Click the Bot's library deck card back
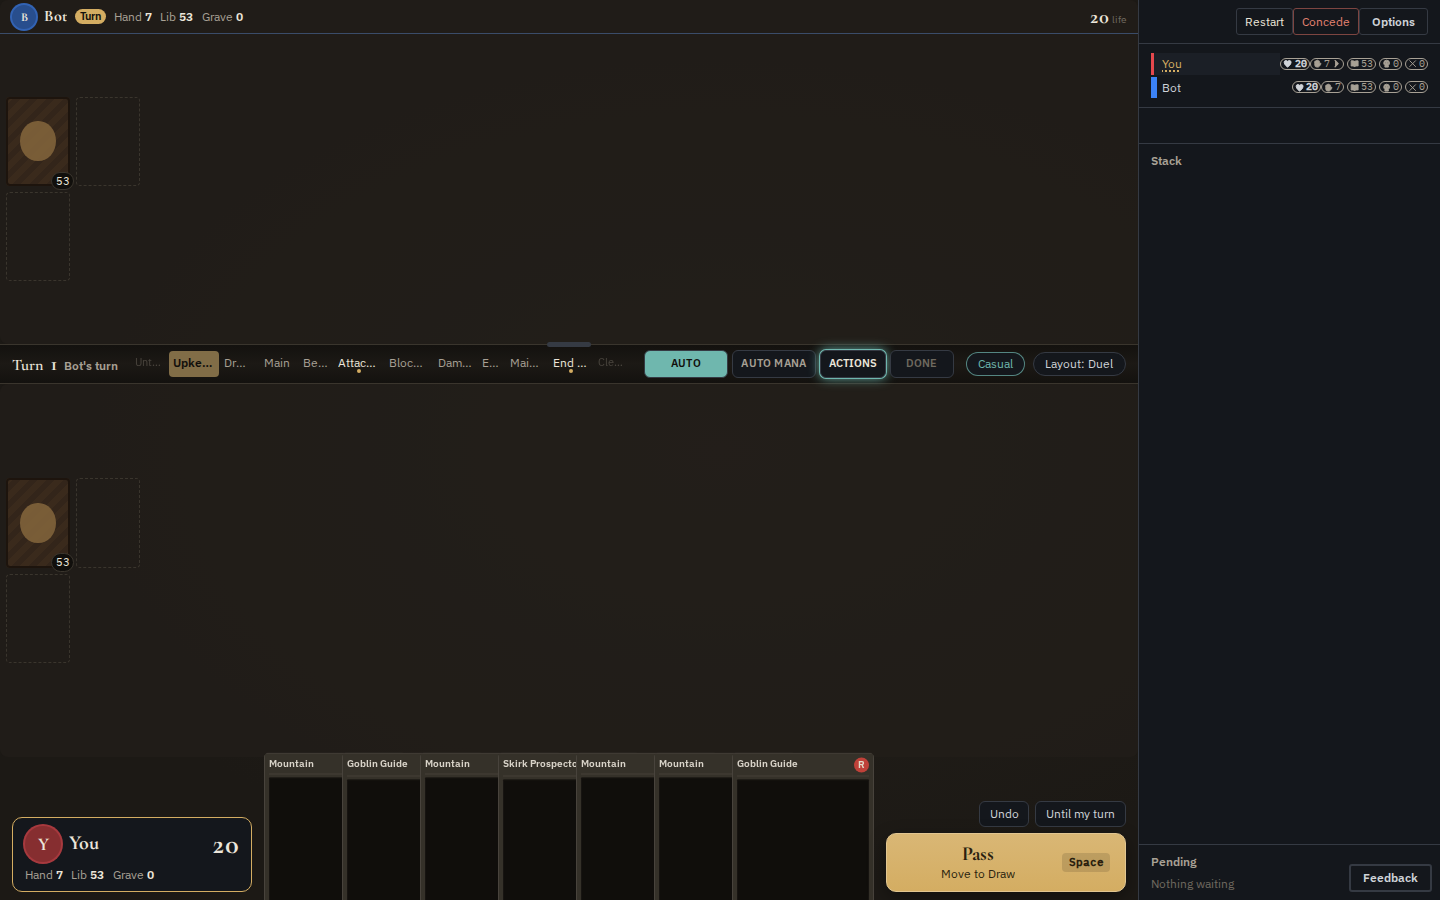The height and width of the screenshot is (900, 1440). (38, 141)
